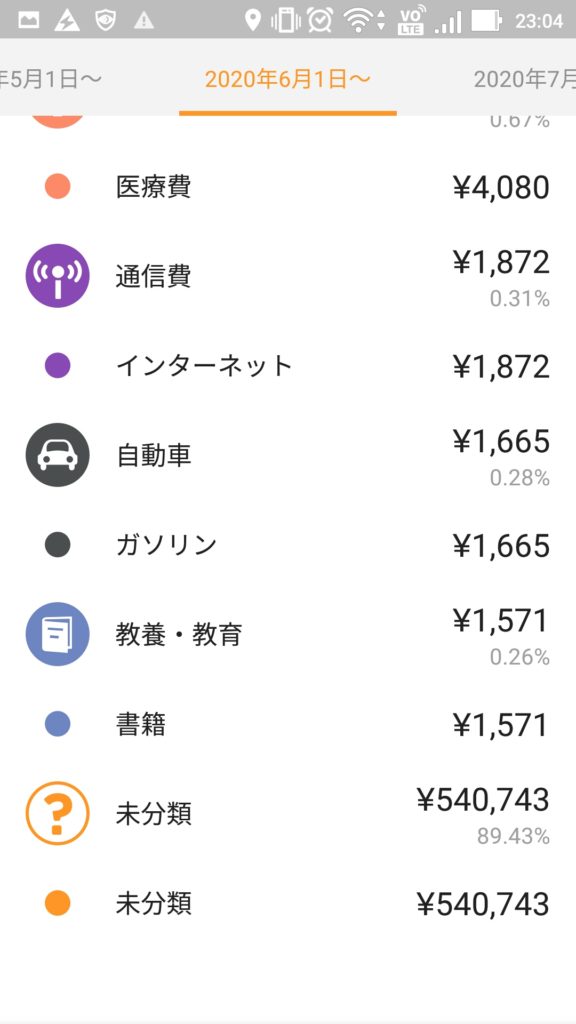Screen dimensions: 576x1024
Task: Switch to the 5月1日 previous month tab
Action: (x=51, y=80)
